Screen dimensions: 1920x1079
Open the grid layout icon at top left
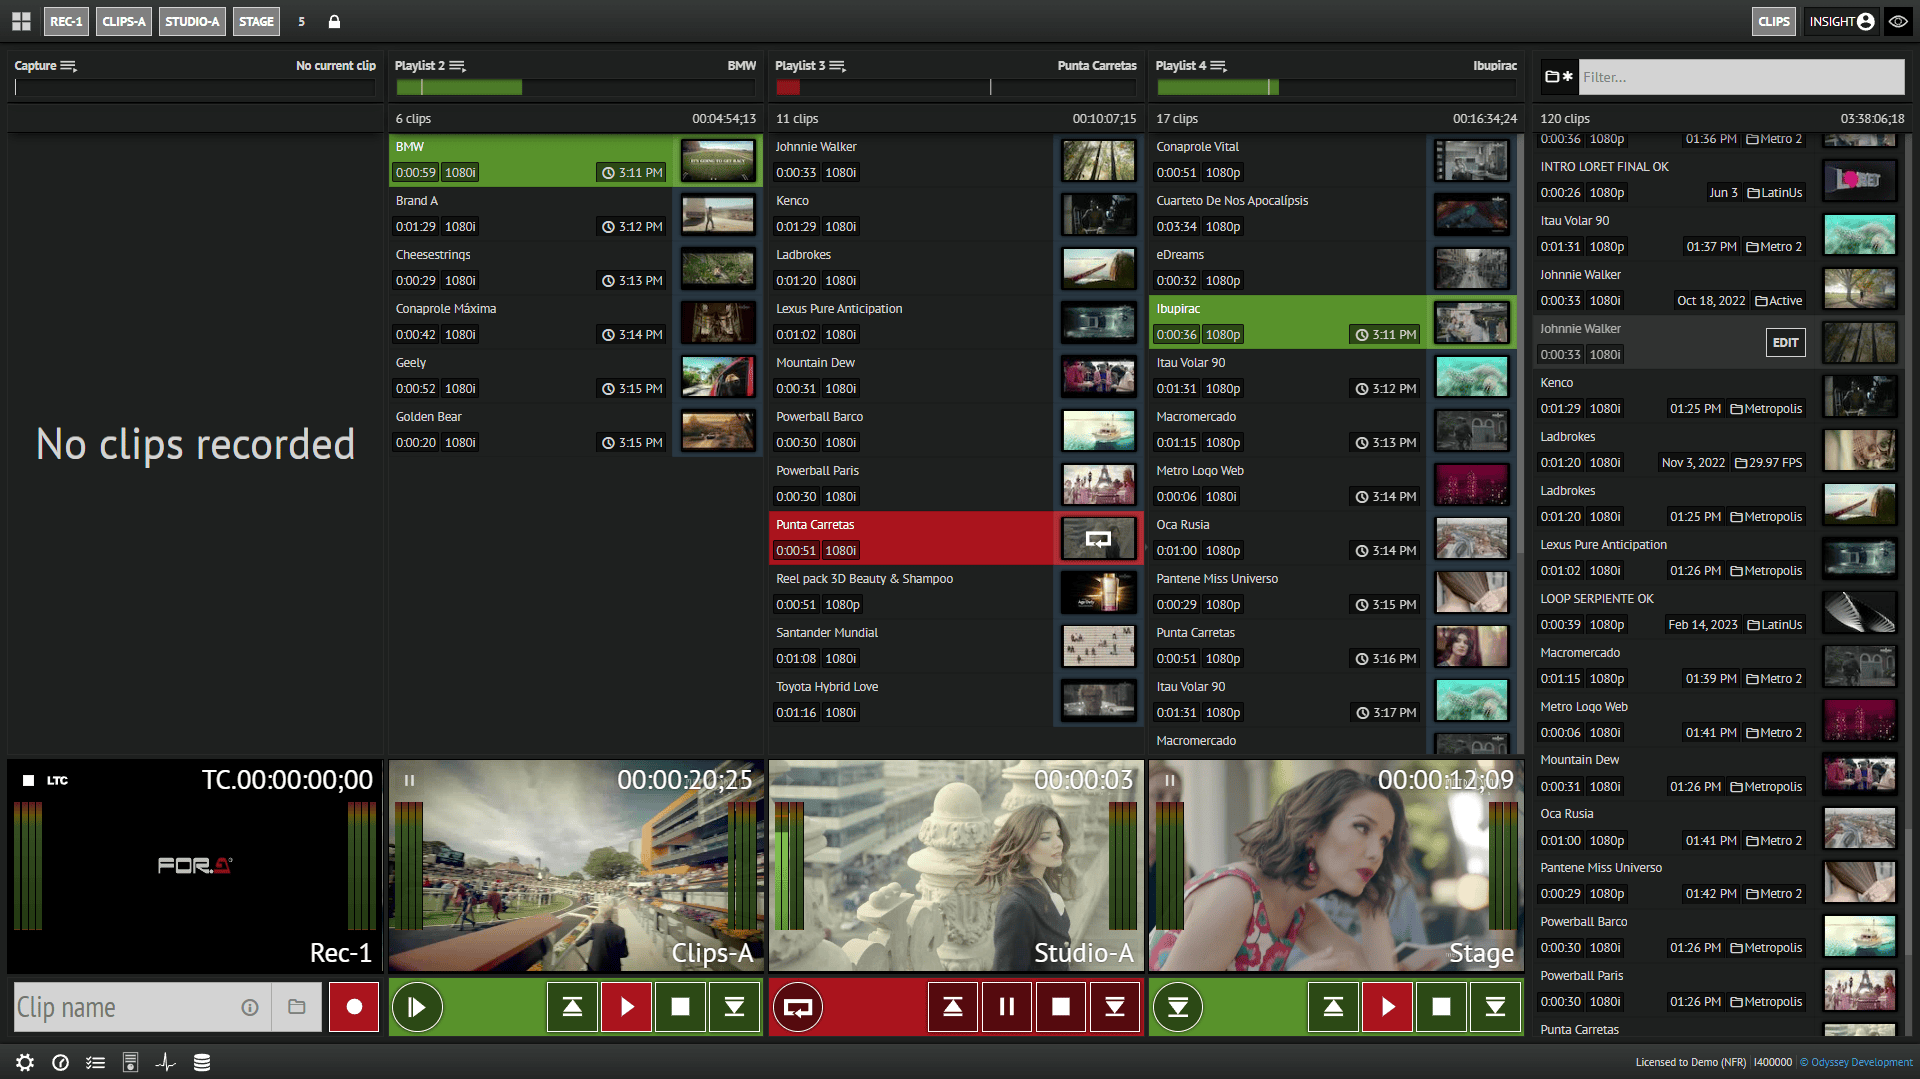pos(21,21)
